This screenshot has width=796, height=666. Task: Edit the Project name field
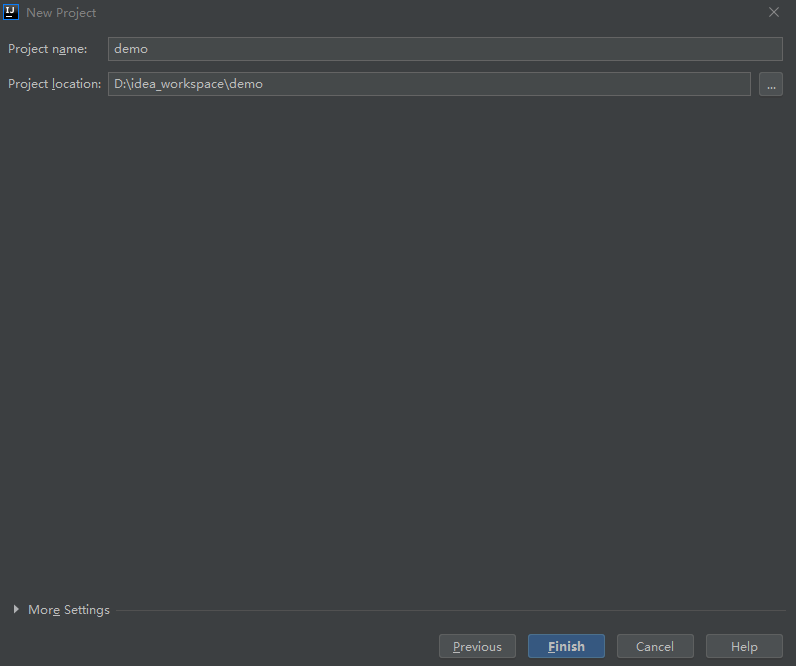445,49
